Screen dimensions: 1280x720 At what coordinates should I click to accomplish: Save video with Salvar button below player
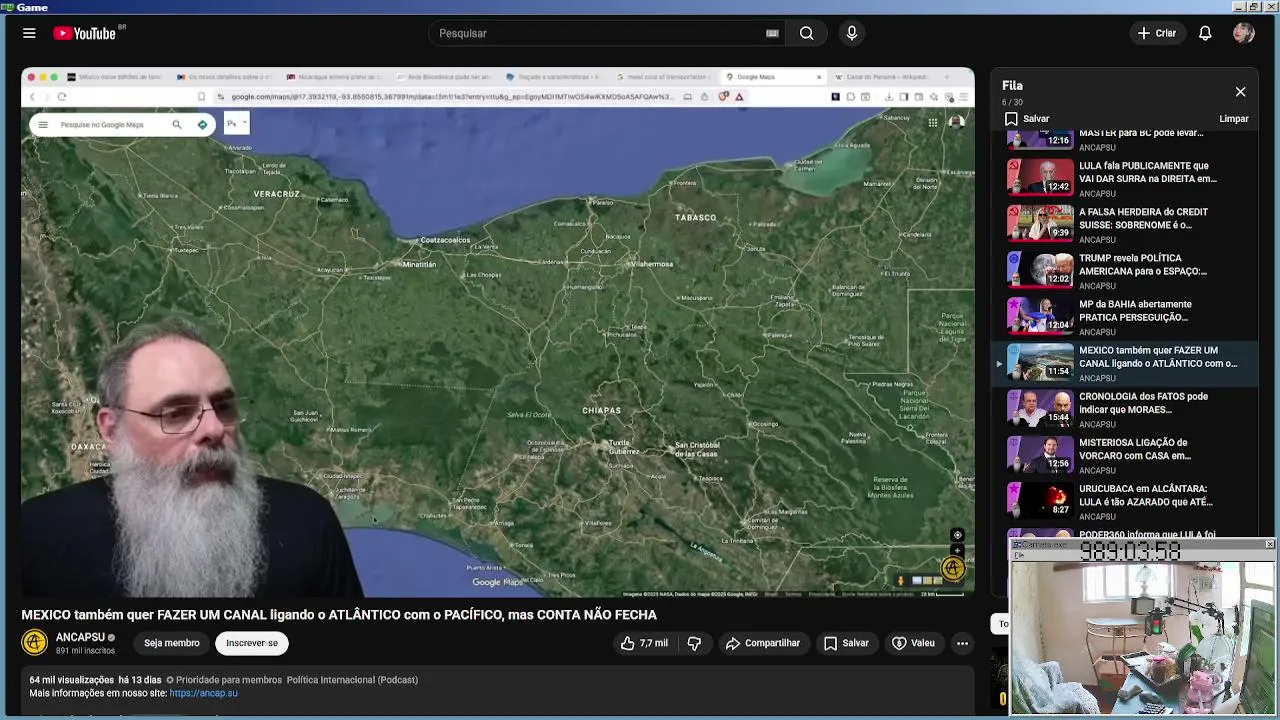(846, 643)
